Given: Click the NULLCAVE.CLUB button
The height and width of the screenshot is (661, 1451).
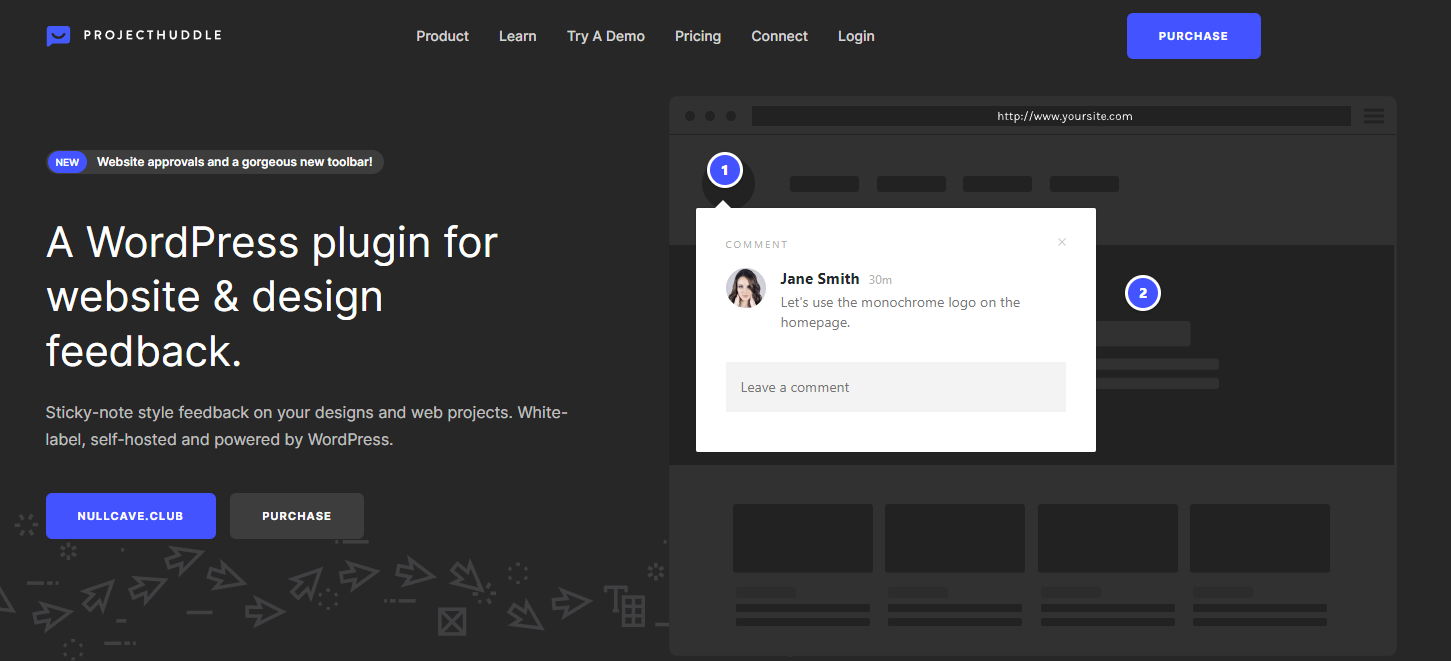Looking at the screenshot, I should click(130, 515).
